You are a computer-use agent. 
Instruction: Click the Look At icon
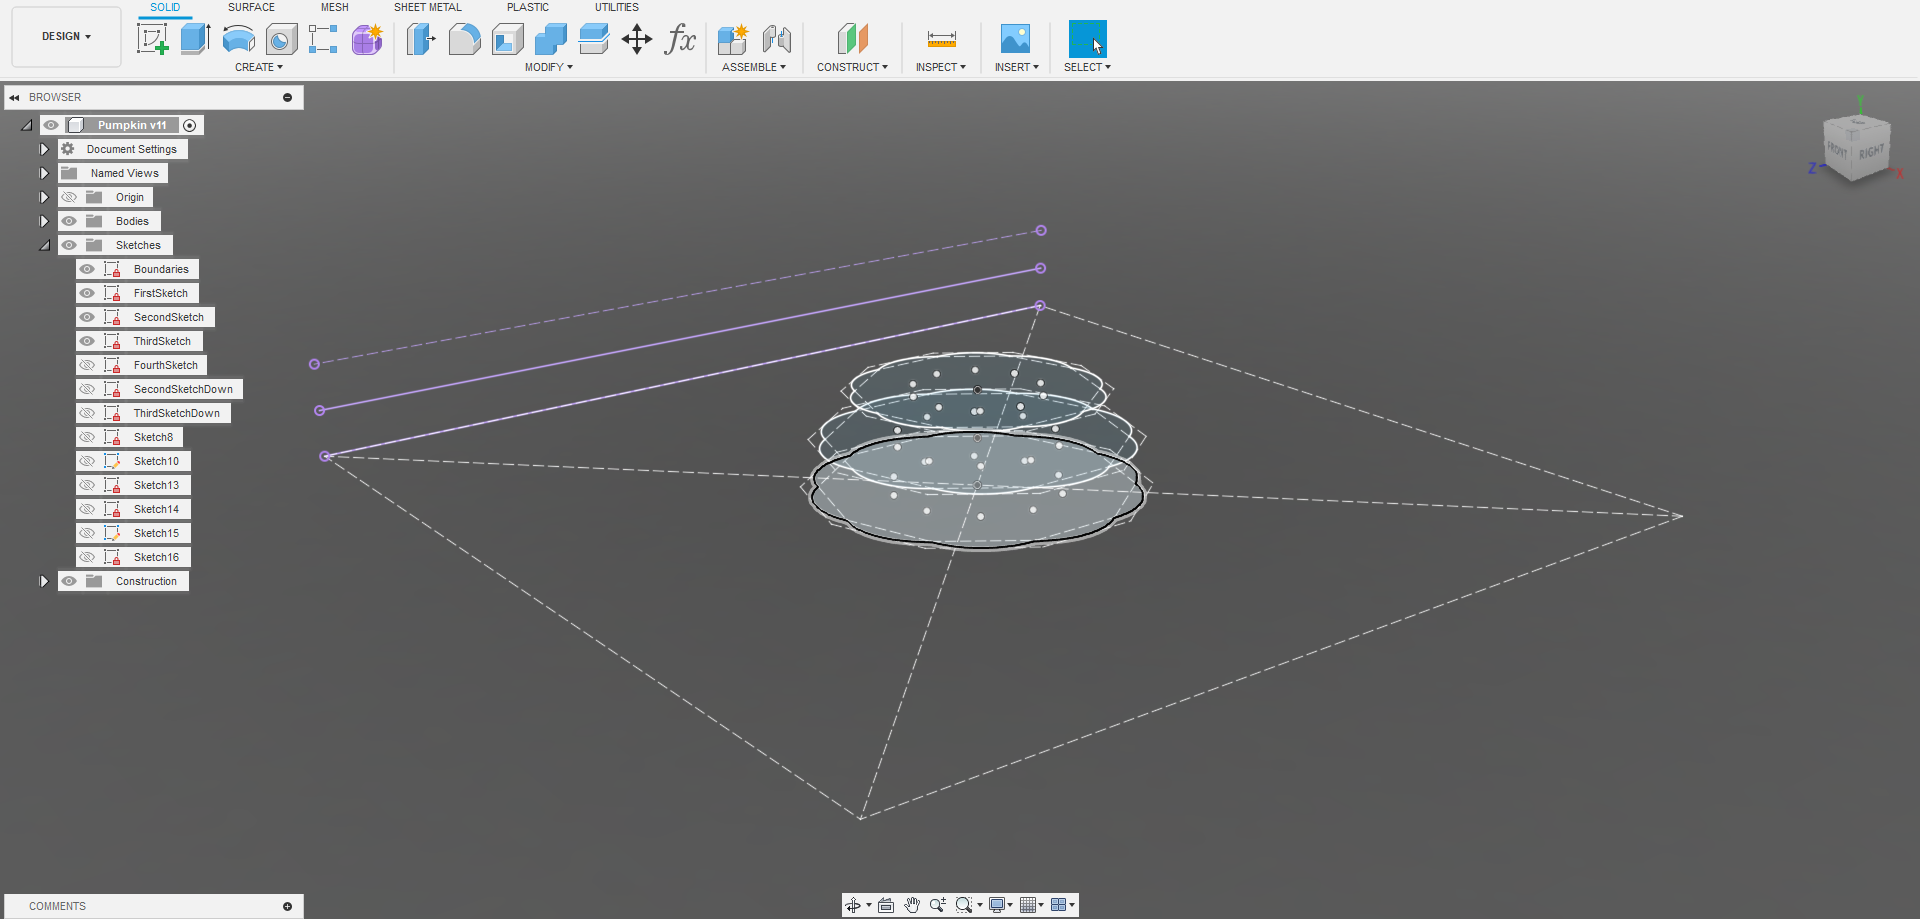886,905
